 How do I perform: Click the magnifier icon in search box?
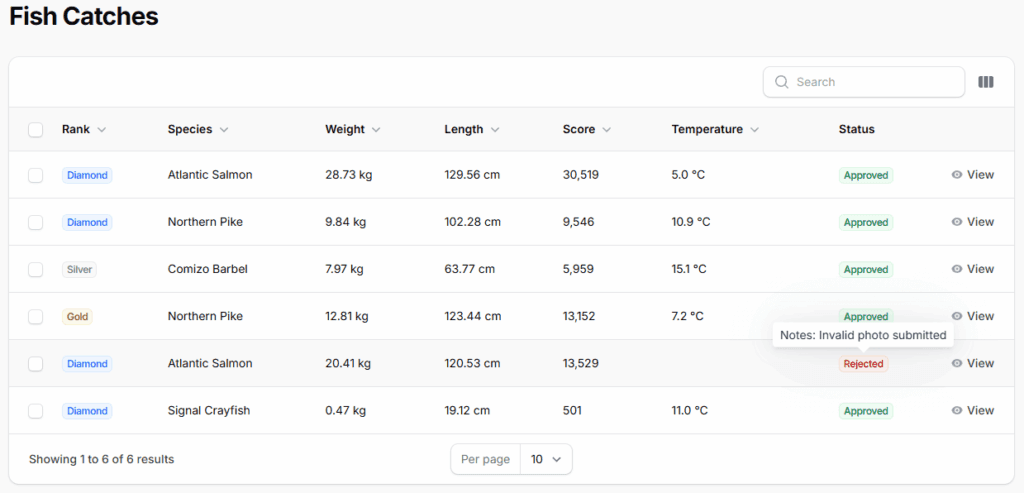781,82
